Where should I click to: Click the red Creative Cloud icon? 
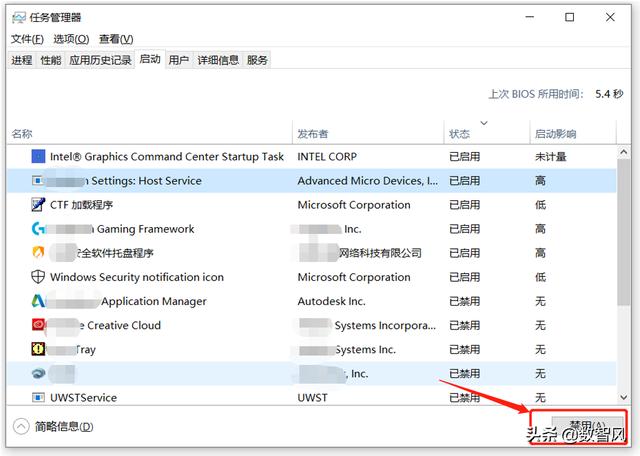[x=38, y=325]
